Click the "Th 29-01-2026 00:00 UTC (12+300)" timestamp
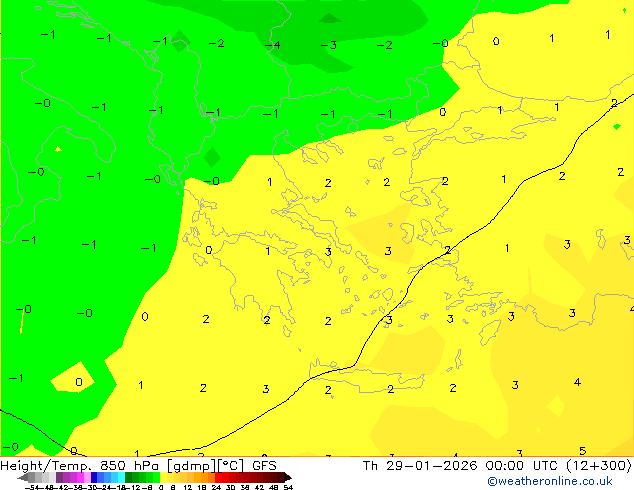634x490 pixels. (x=497, y=466)
